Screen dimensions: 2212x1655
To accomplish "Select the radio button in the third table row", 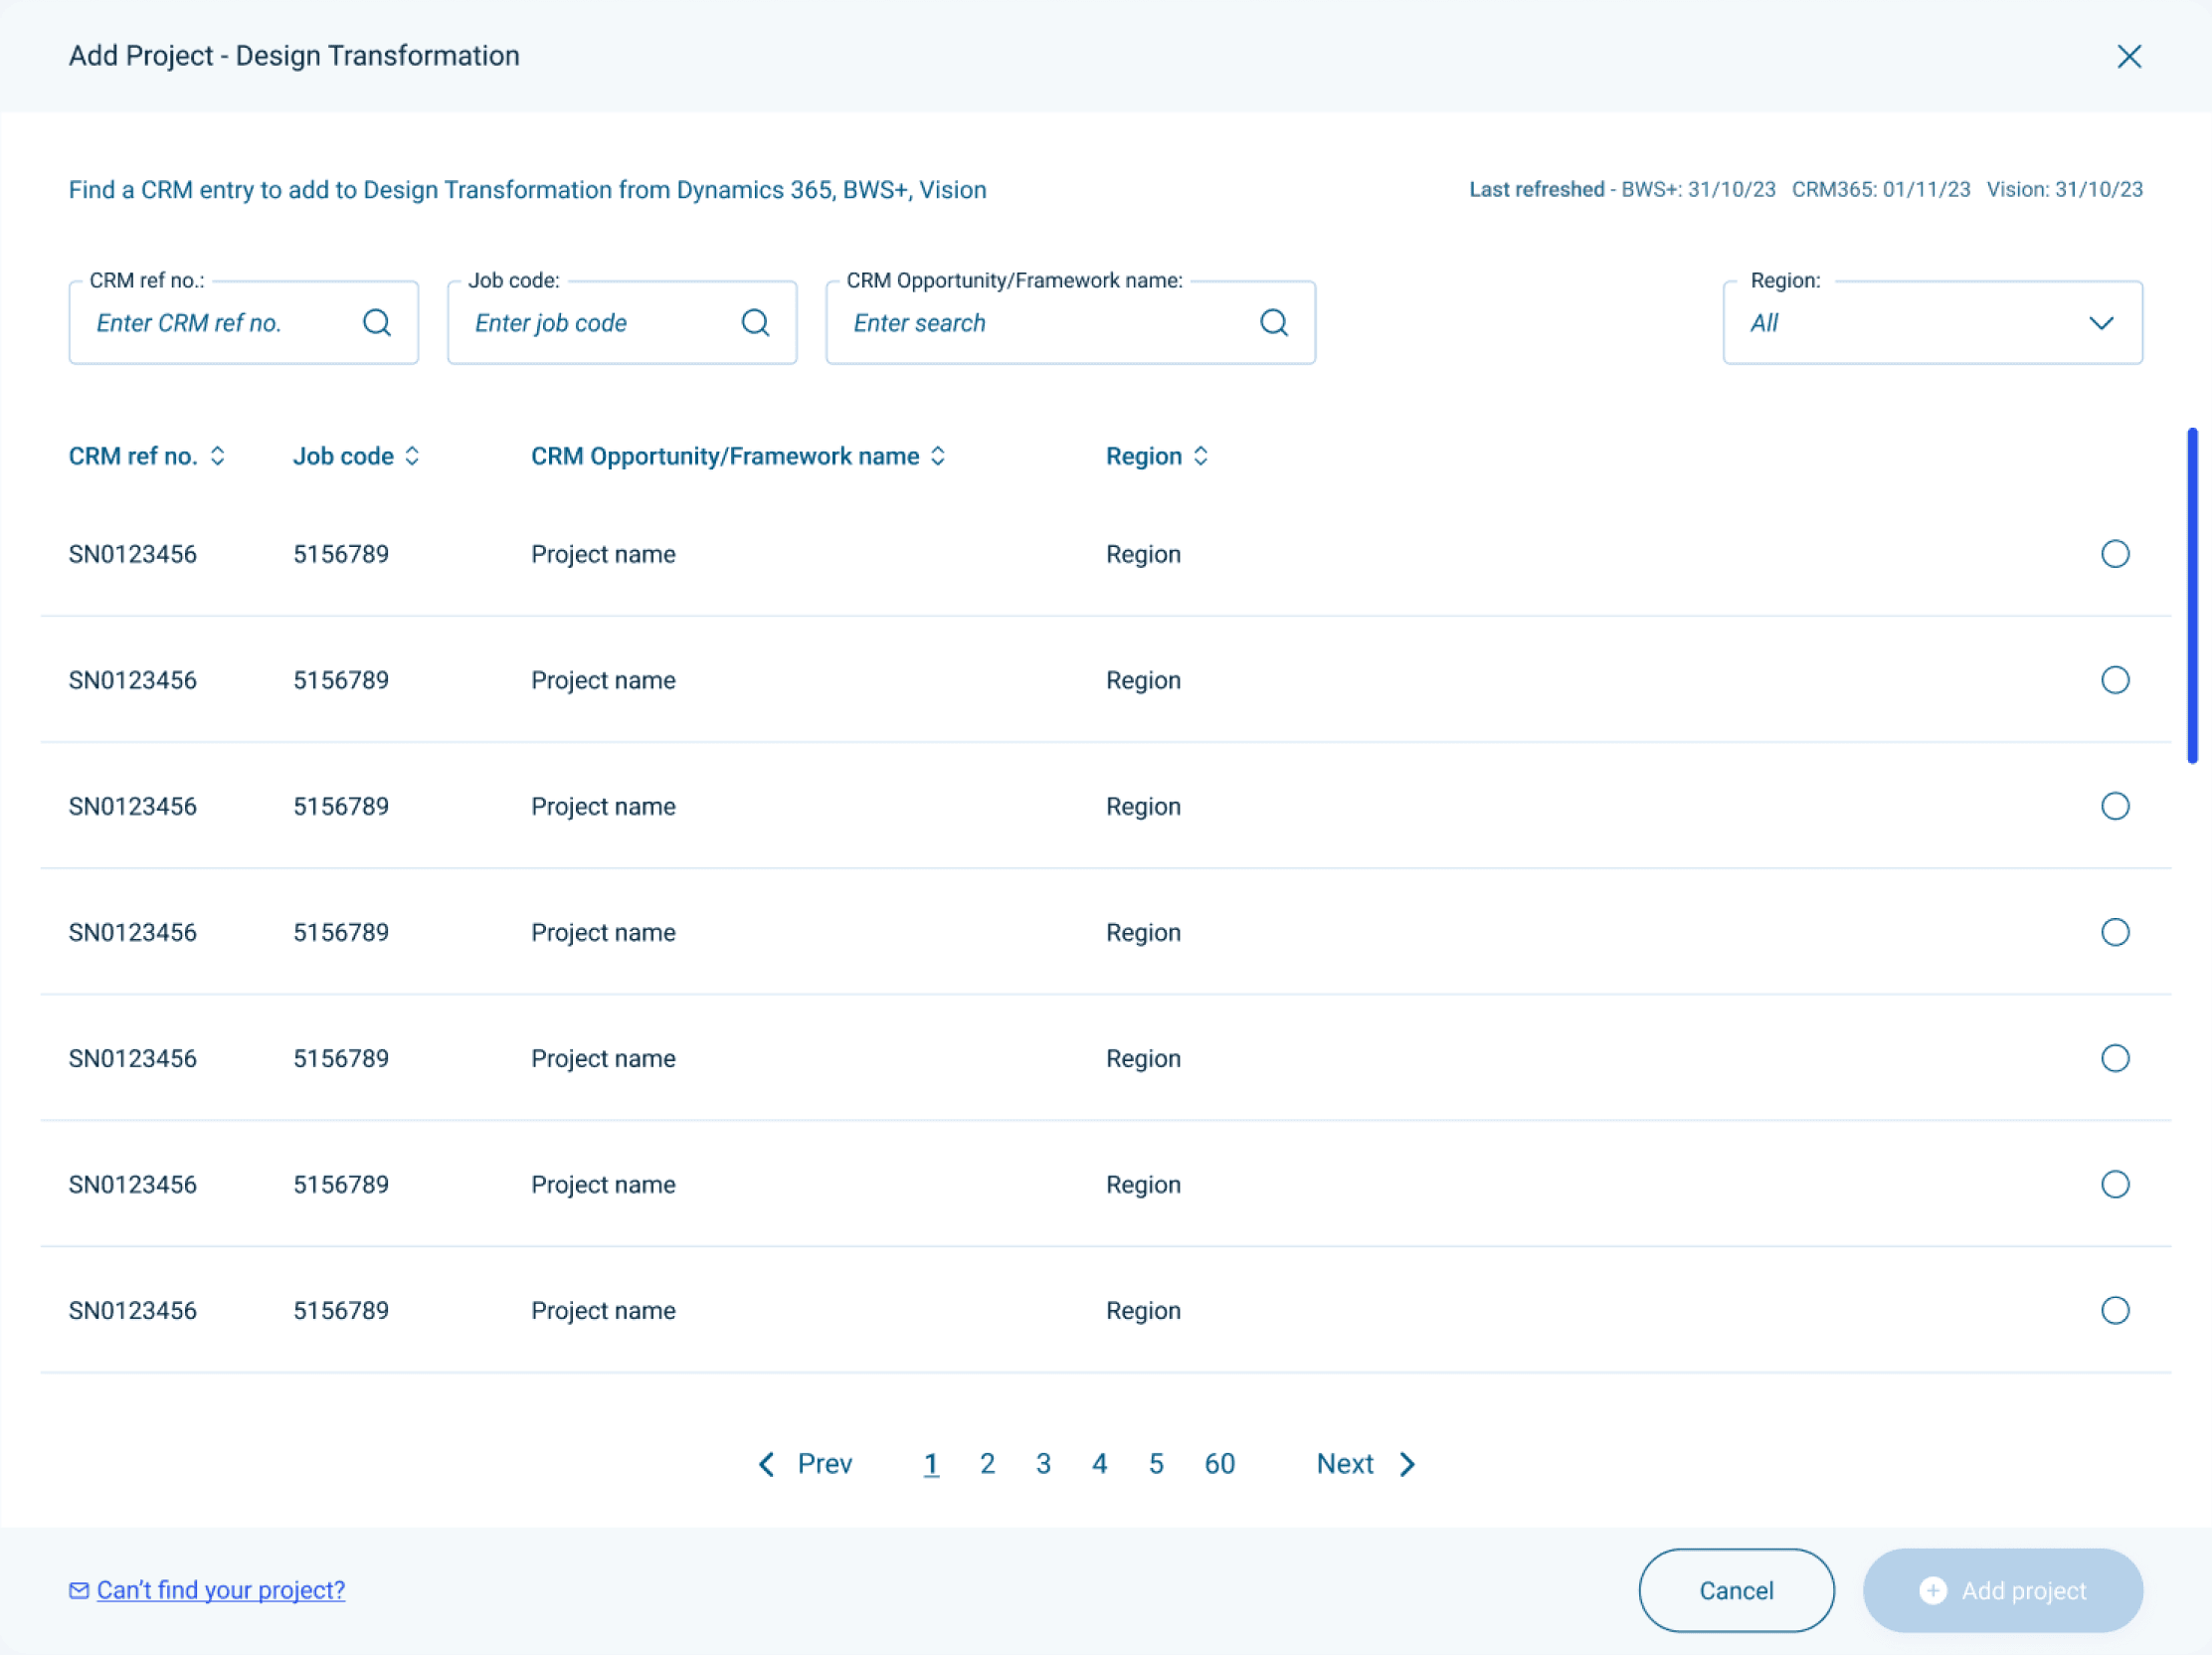I will click(x=2115, y=806).
